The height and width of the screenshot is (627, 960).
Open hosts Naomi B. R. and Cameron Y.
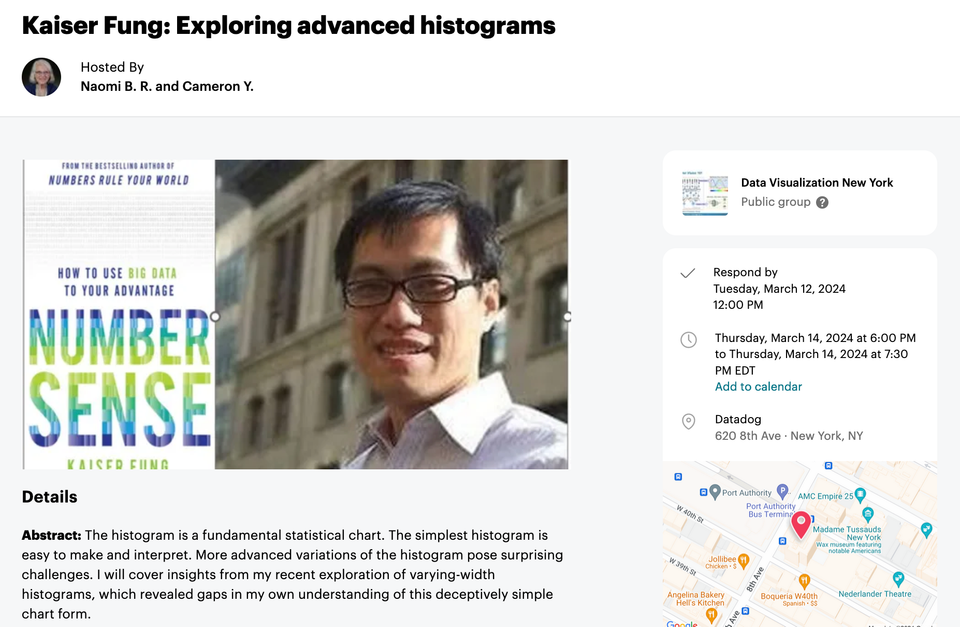pyautogui.click(x=167, y=86)
